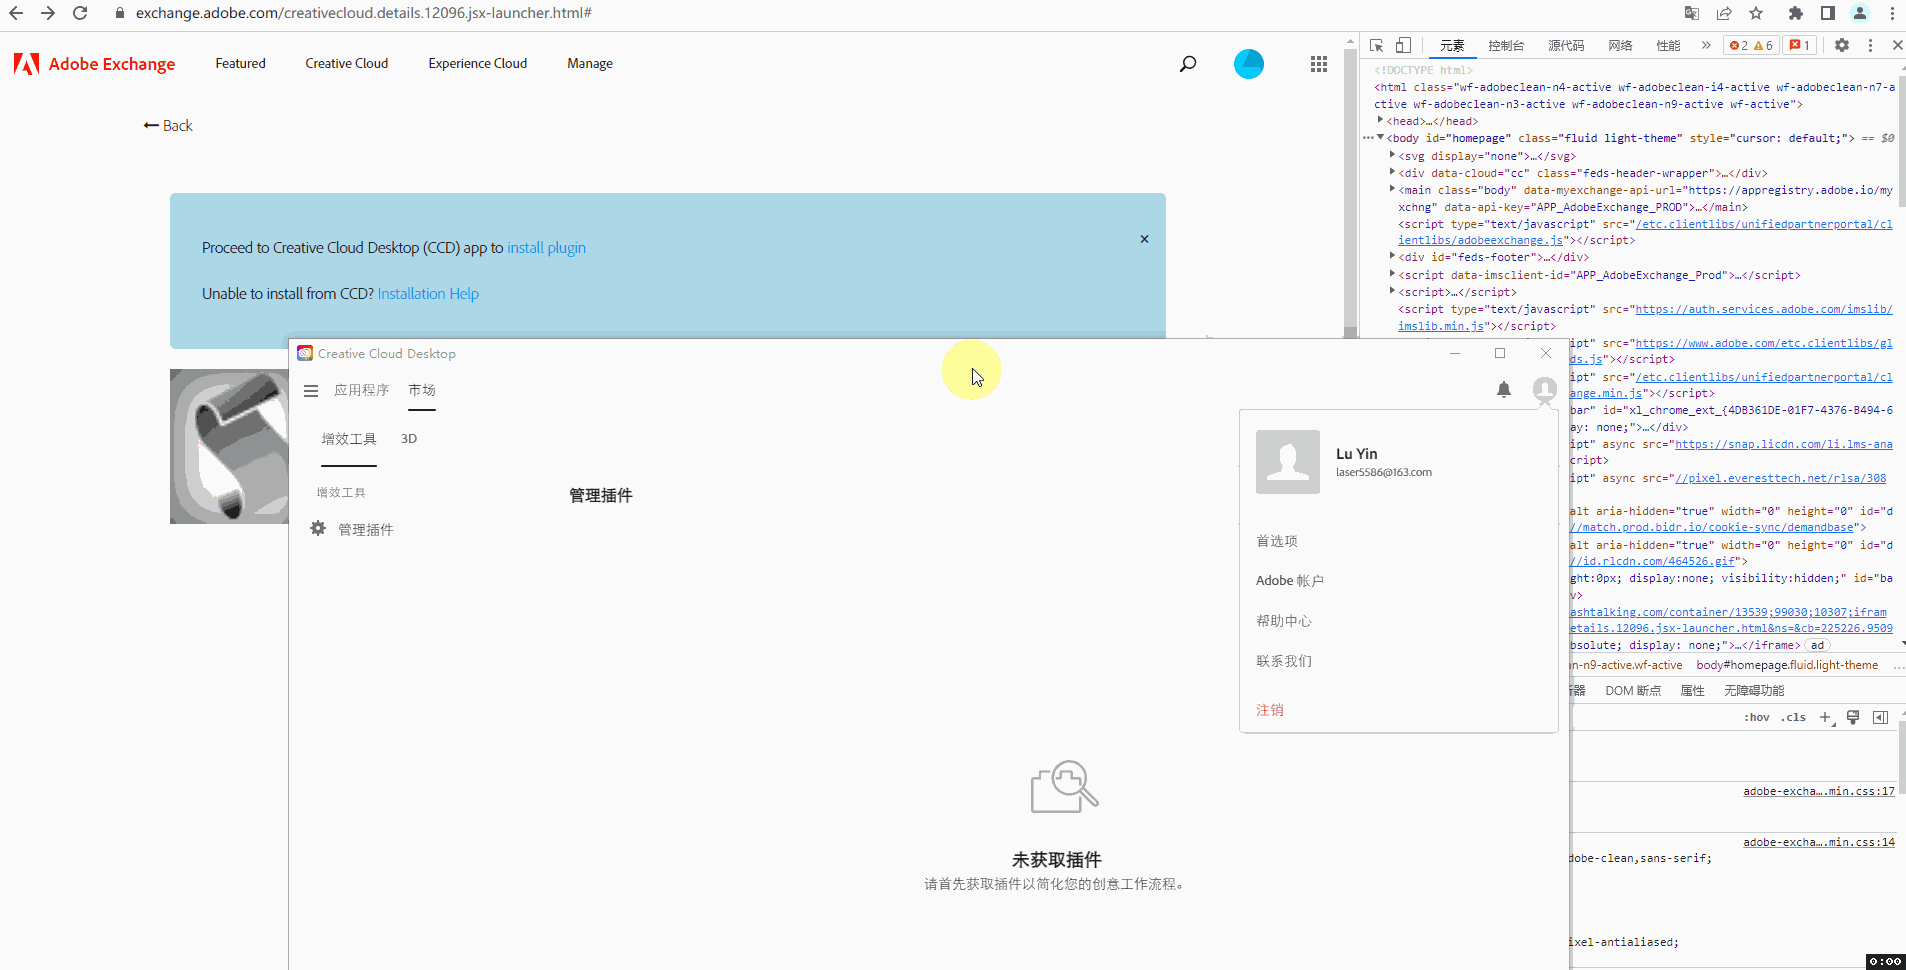The image size is (1906, 970).
Task: Expand the head element node
Action: [1381, 120]
